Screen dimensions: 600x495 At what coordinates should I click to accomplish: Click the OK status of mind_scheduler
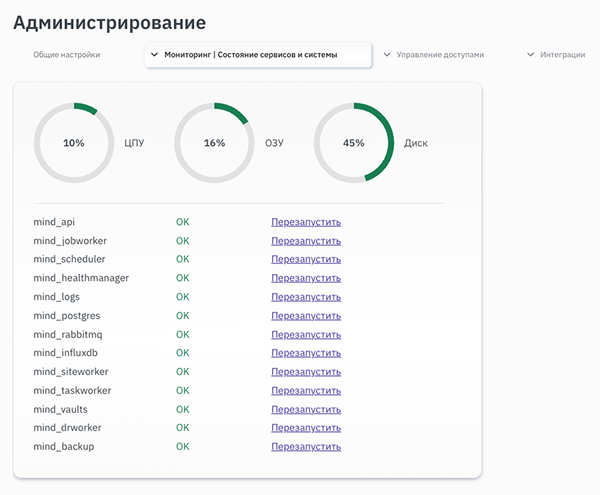click(x=183, y=259)
